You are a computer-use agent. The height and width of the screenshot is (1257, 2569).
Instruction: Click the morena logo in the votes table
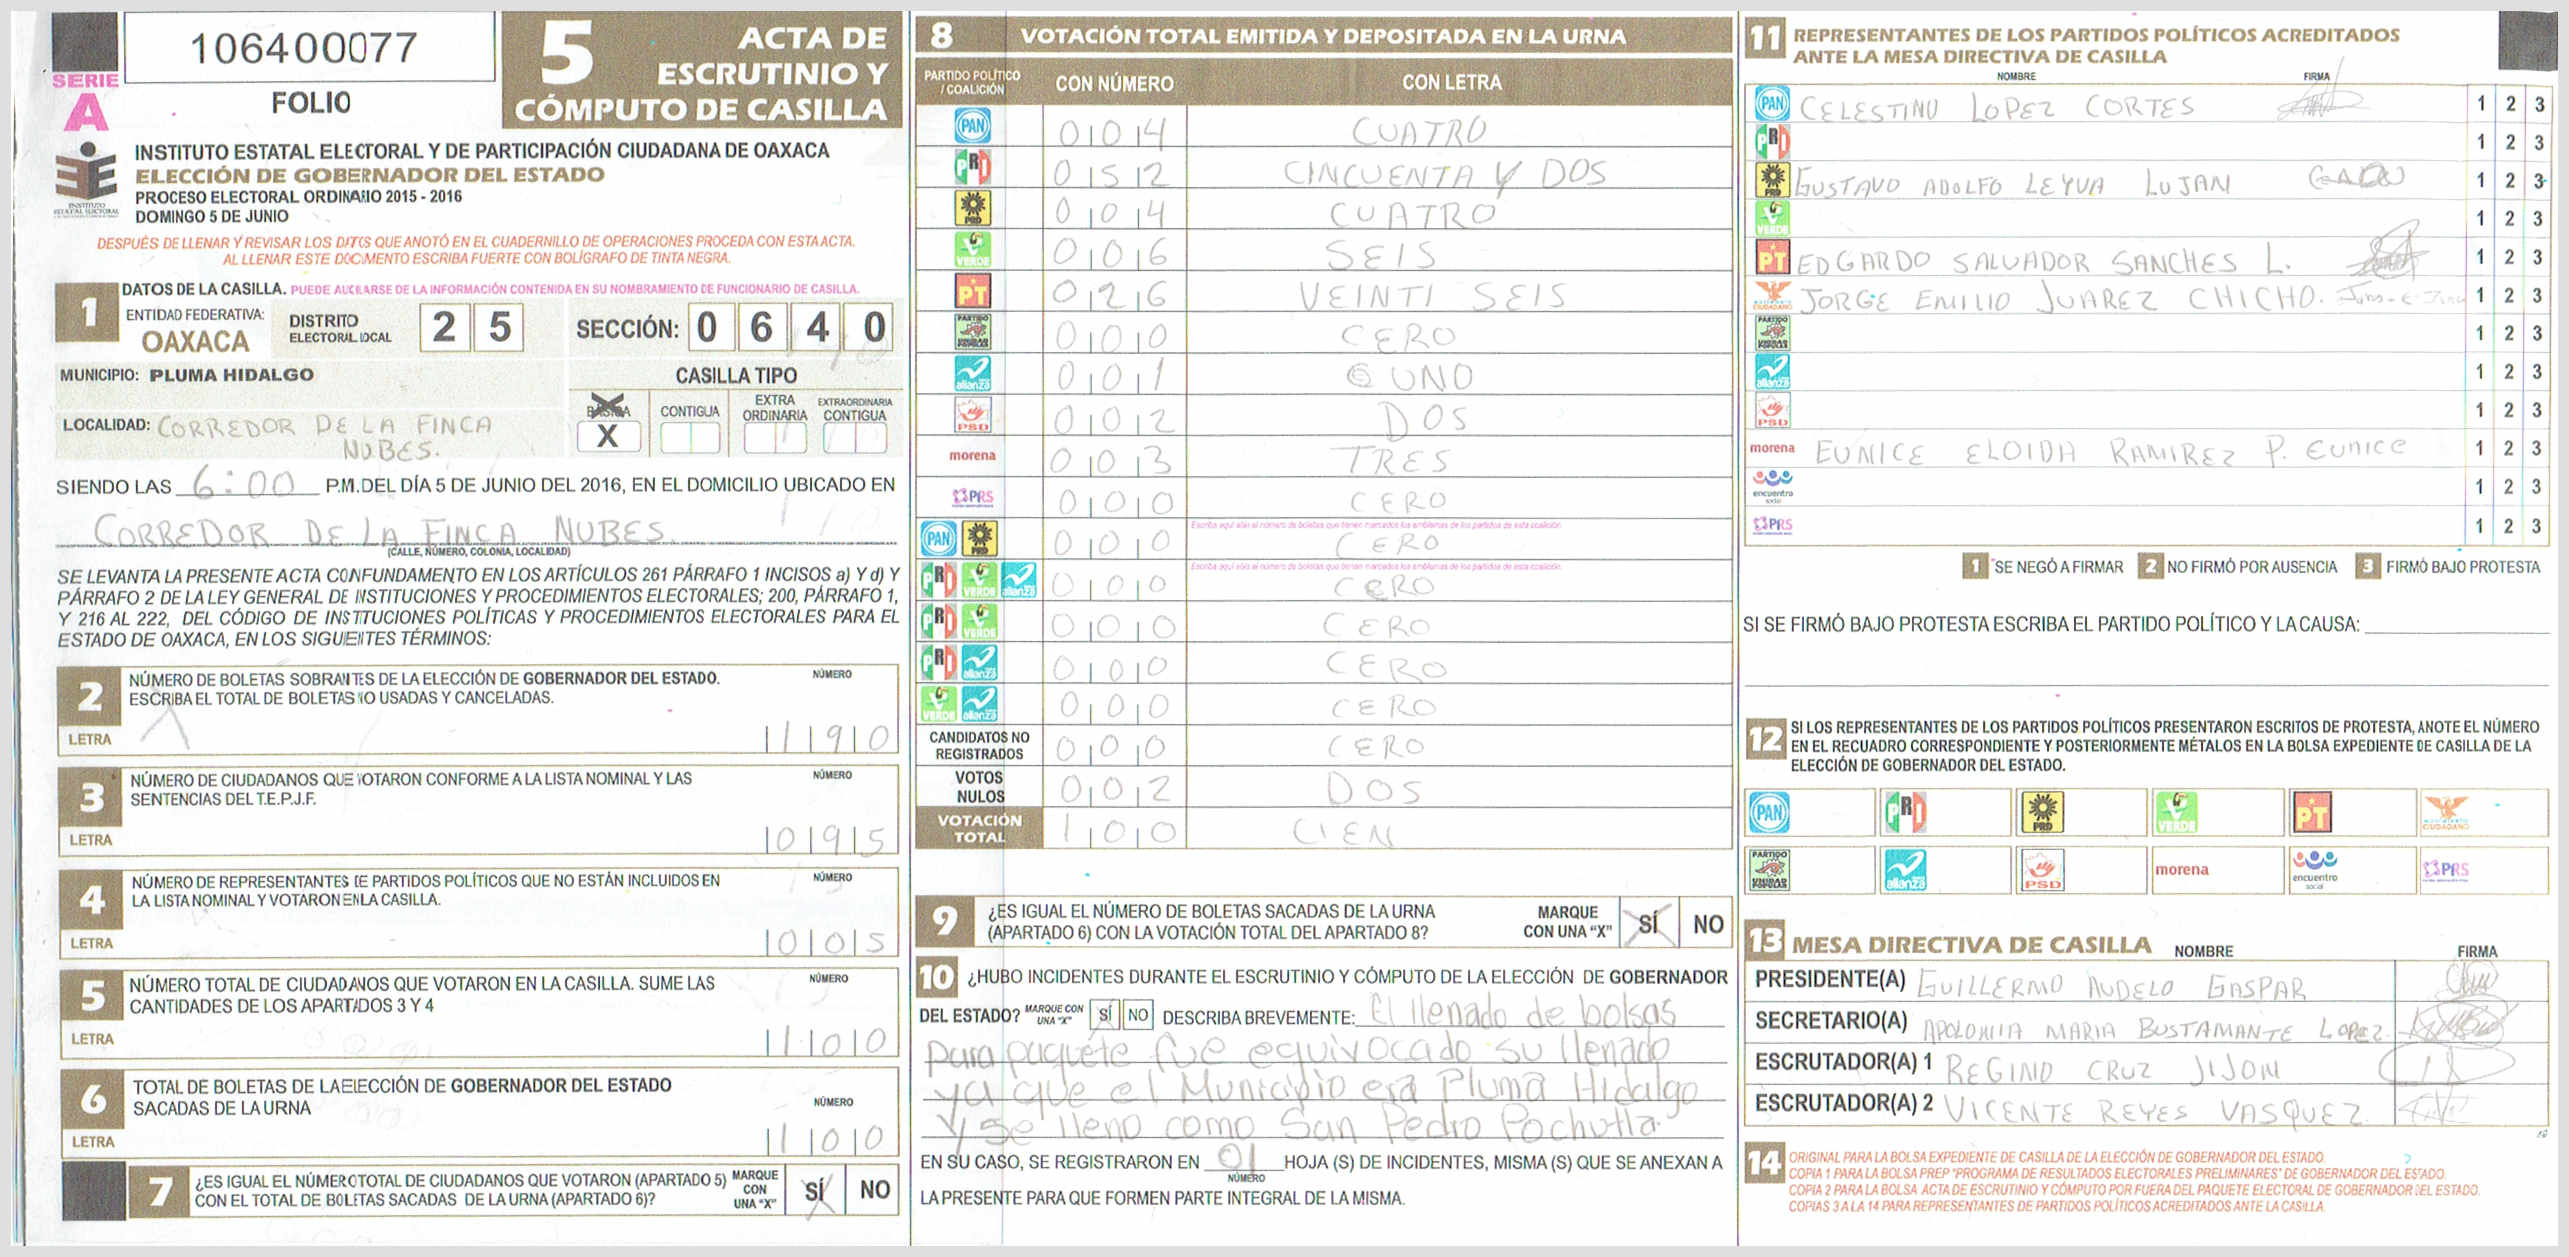[972, 456]
